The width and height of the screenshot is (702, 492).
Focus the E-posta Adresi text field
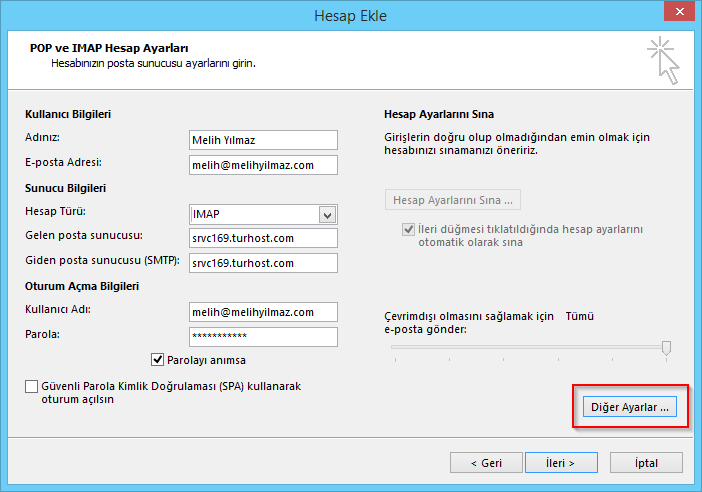(262, 165)
